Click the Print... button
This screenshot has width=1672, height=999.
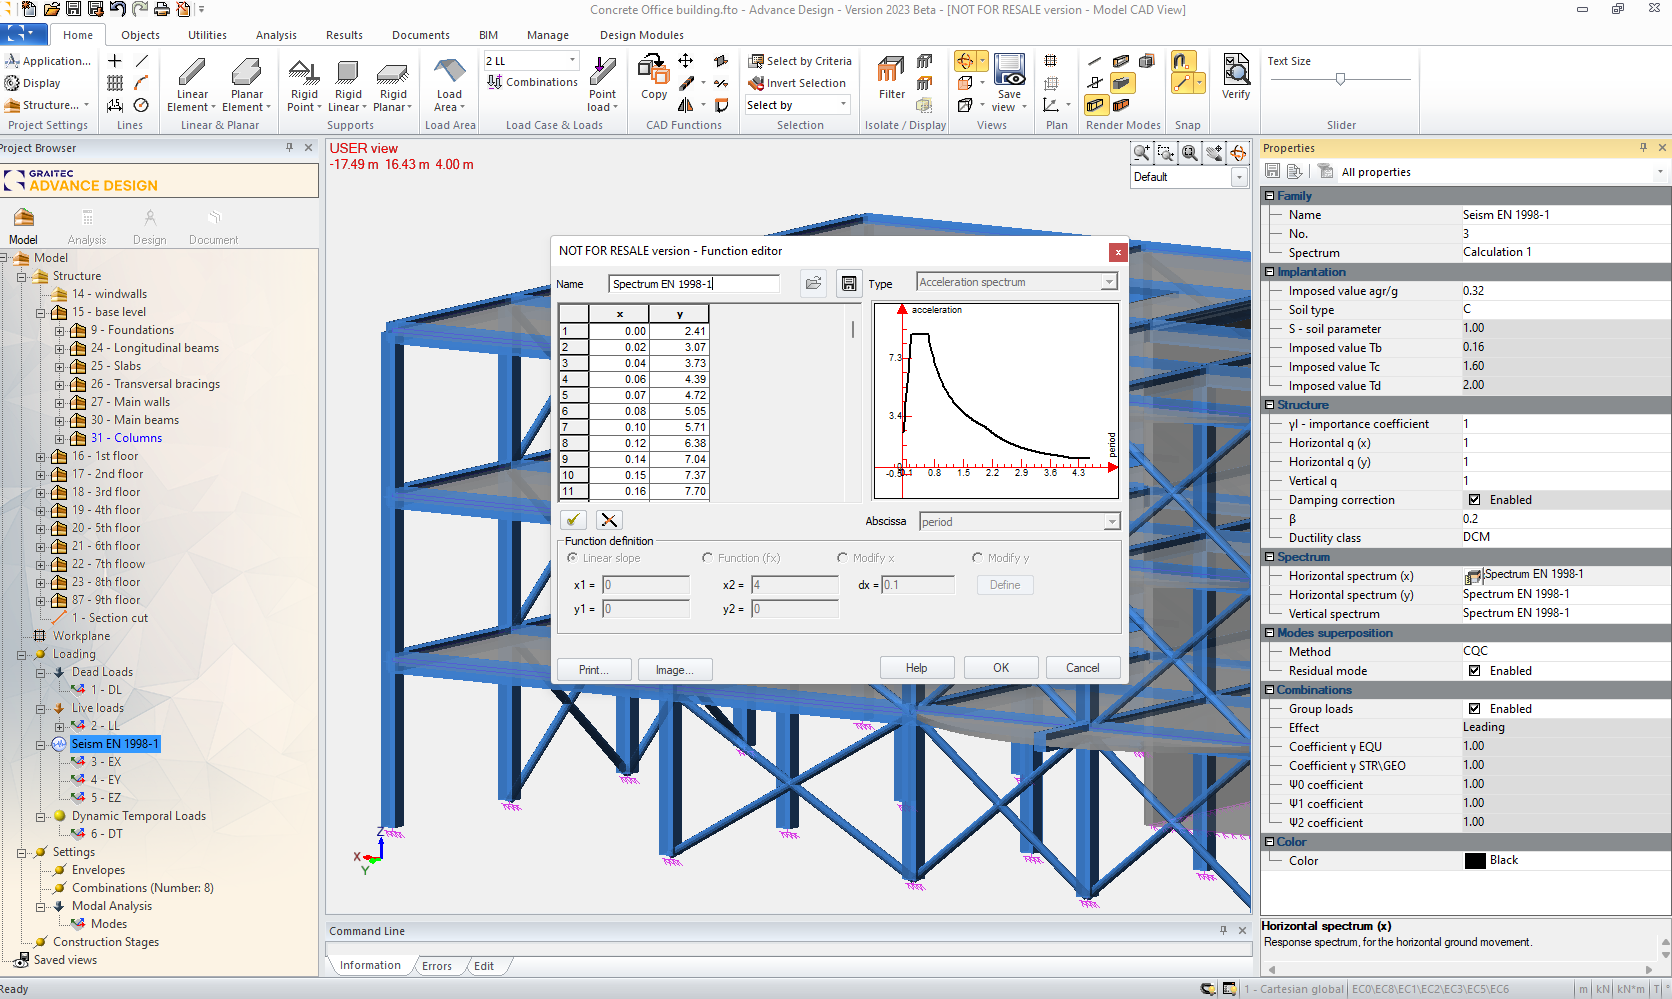[x=594, y=670]
